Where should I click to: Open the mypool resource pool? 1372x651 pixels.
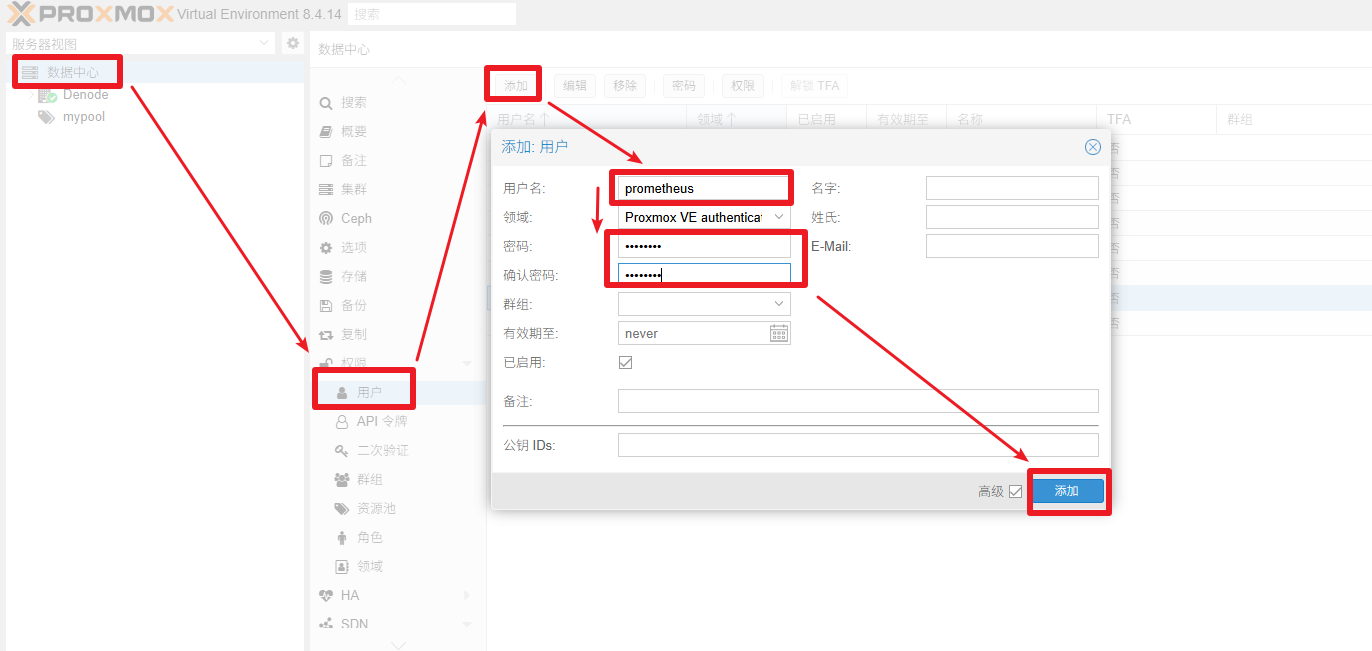coord(83,117)
